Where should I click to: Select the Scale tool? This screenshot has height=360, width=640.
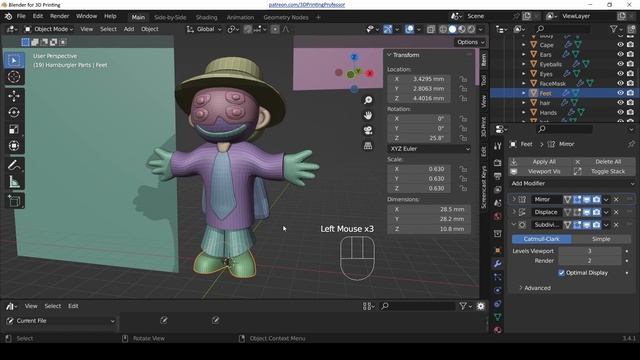[14, 129]
